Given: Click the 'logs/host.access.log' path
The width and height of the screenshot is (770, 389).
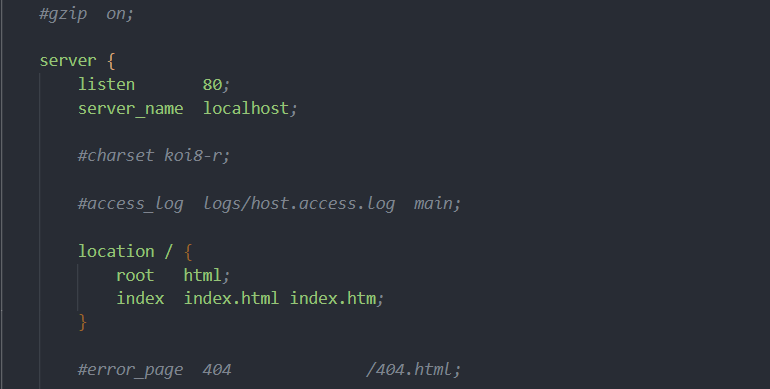Looking at the screenshot, I should pyautogui.click(x=299, y=204).
